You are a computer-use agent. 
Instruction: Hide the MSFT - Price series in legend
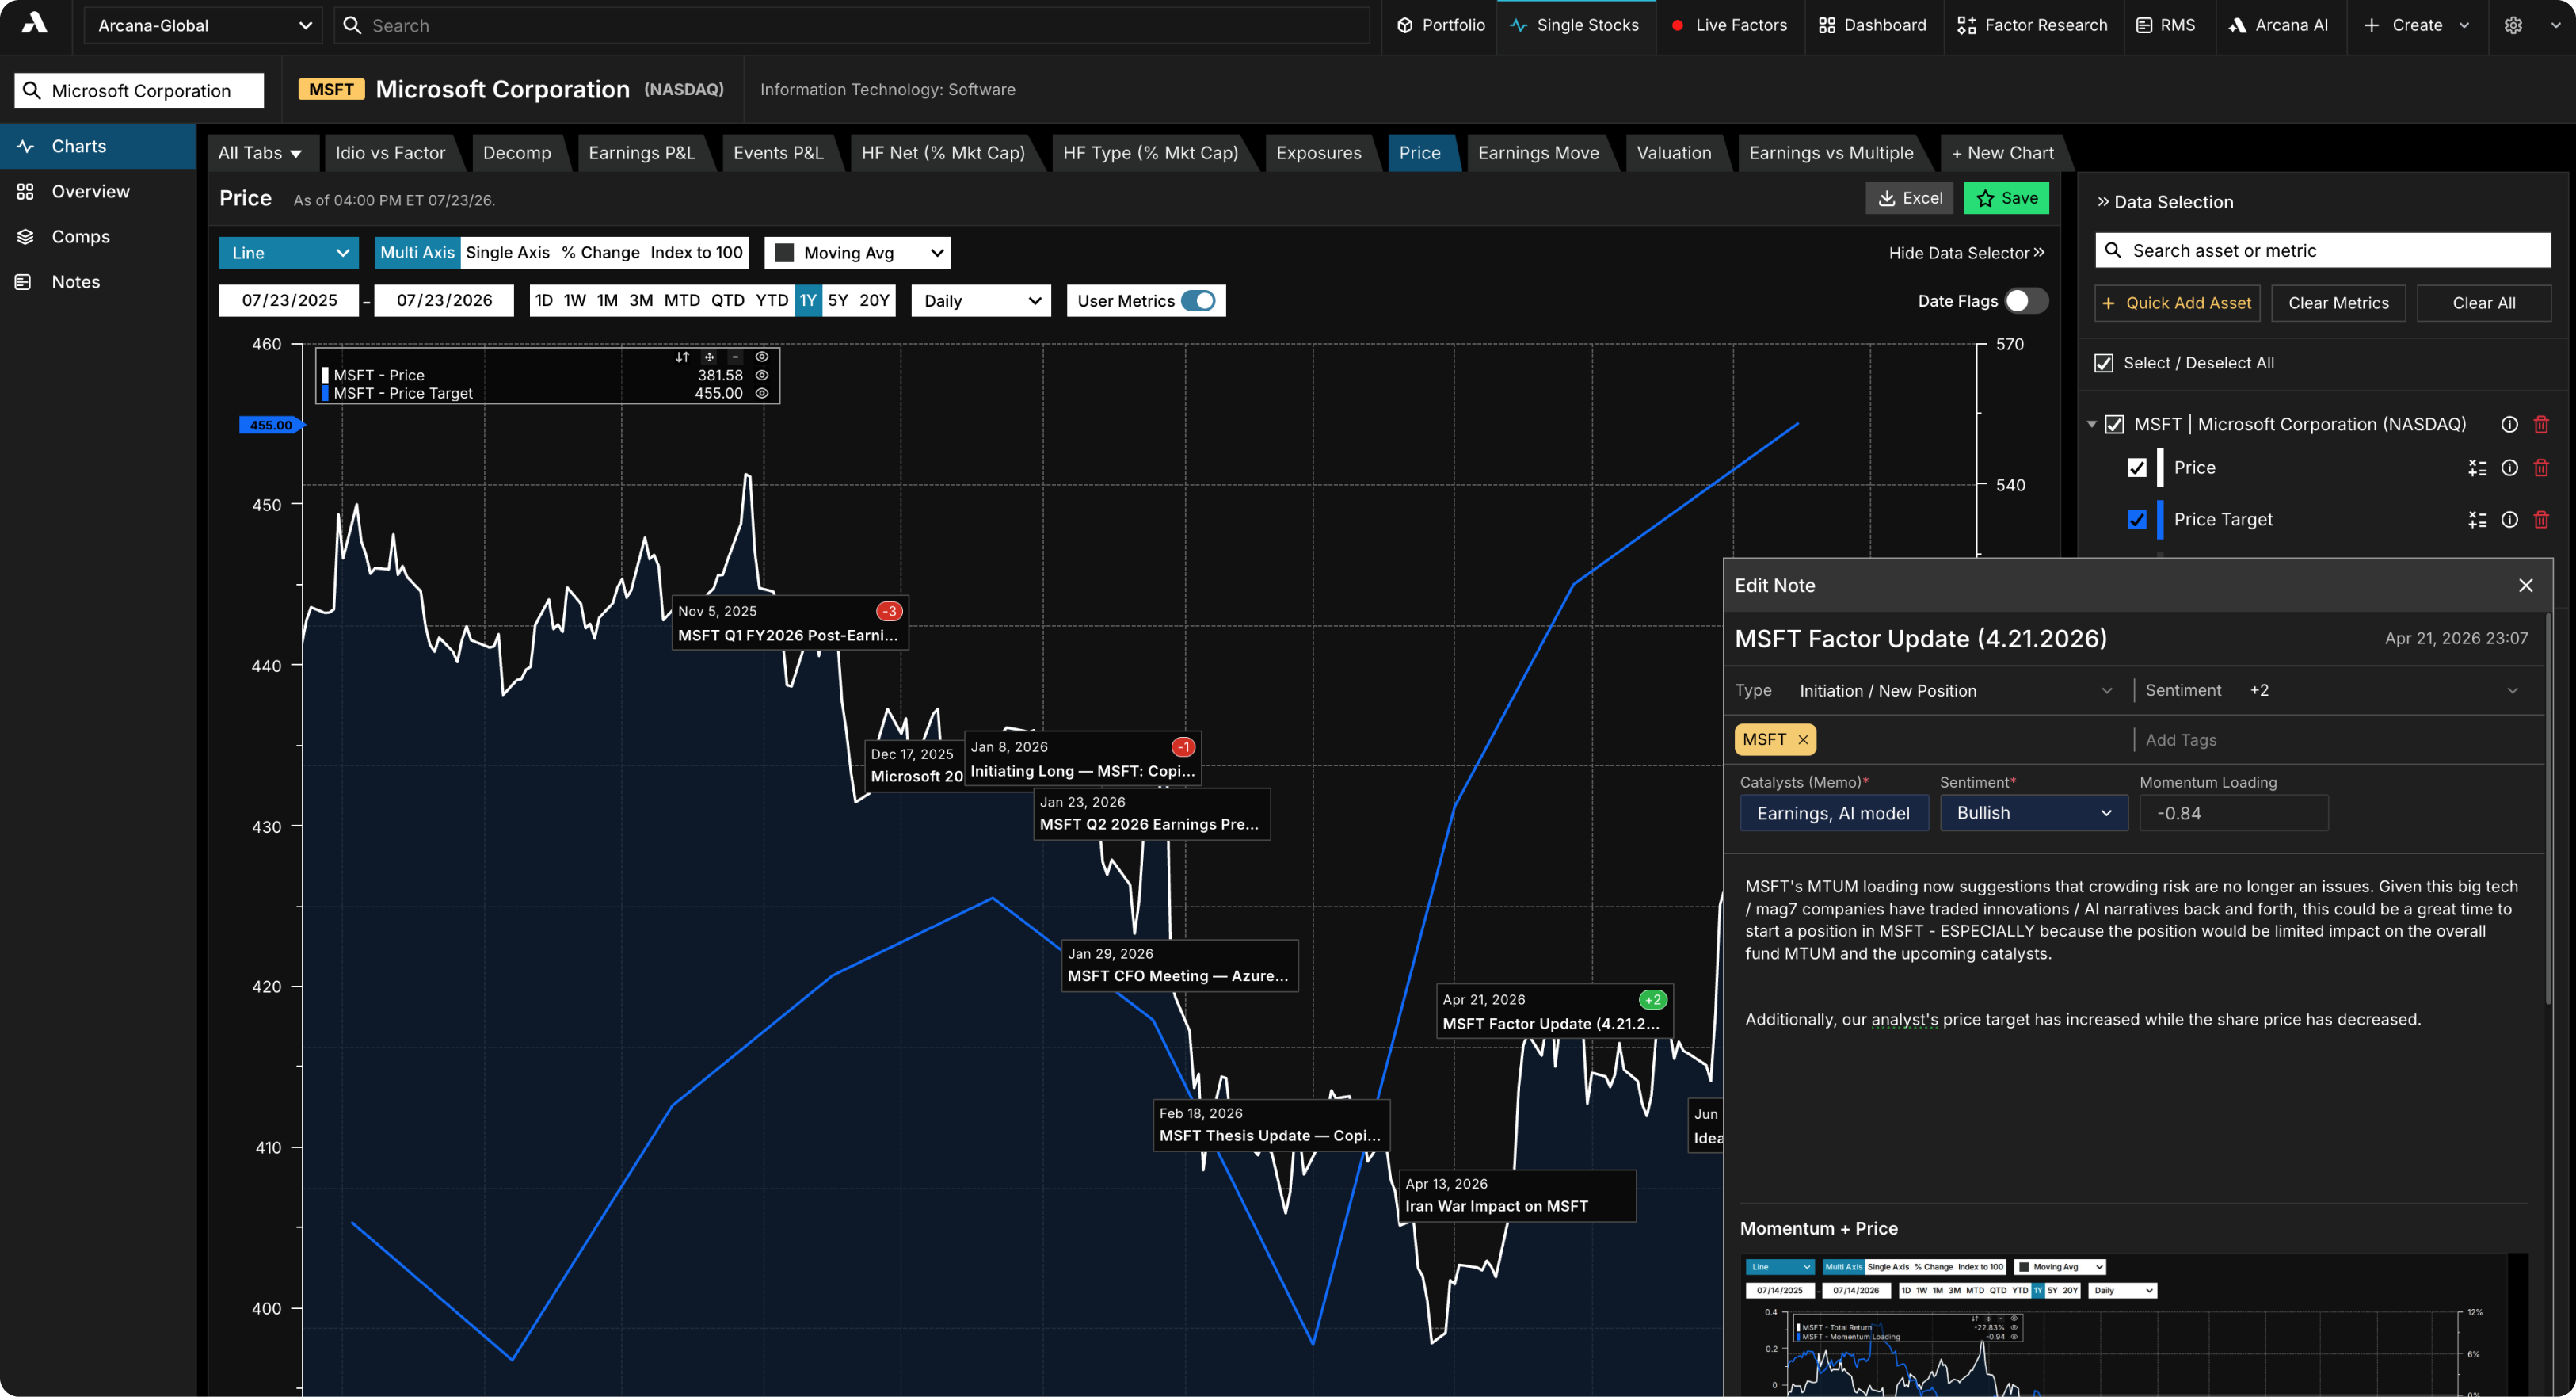(x=762, y=375)
